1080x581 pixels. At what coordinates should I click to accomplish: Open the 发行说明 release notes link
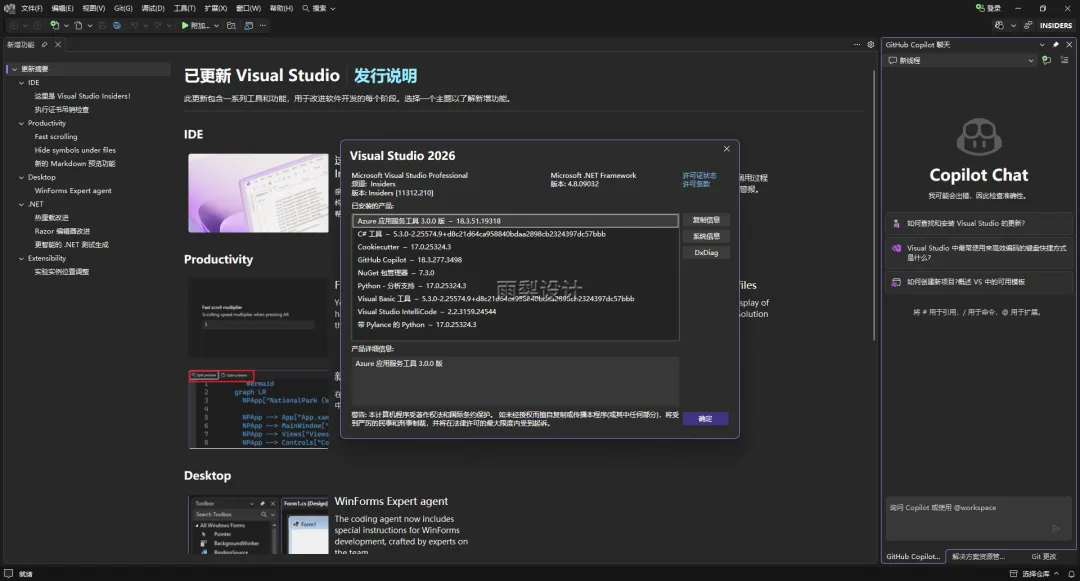[385, 76]
